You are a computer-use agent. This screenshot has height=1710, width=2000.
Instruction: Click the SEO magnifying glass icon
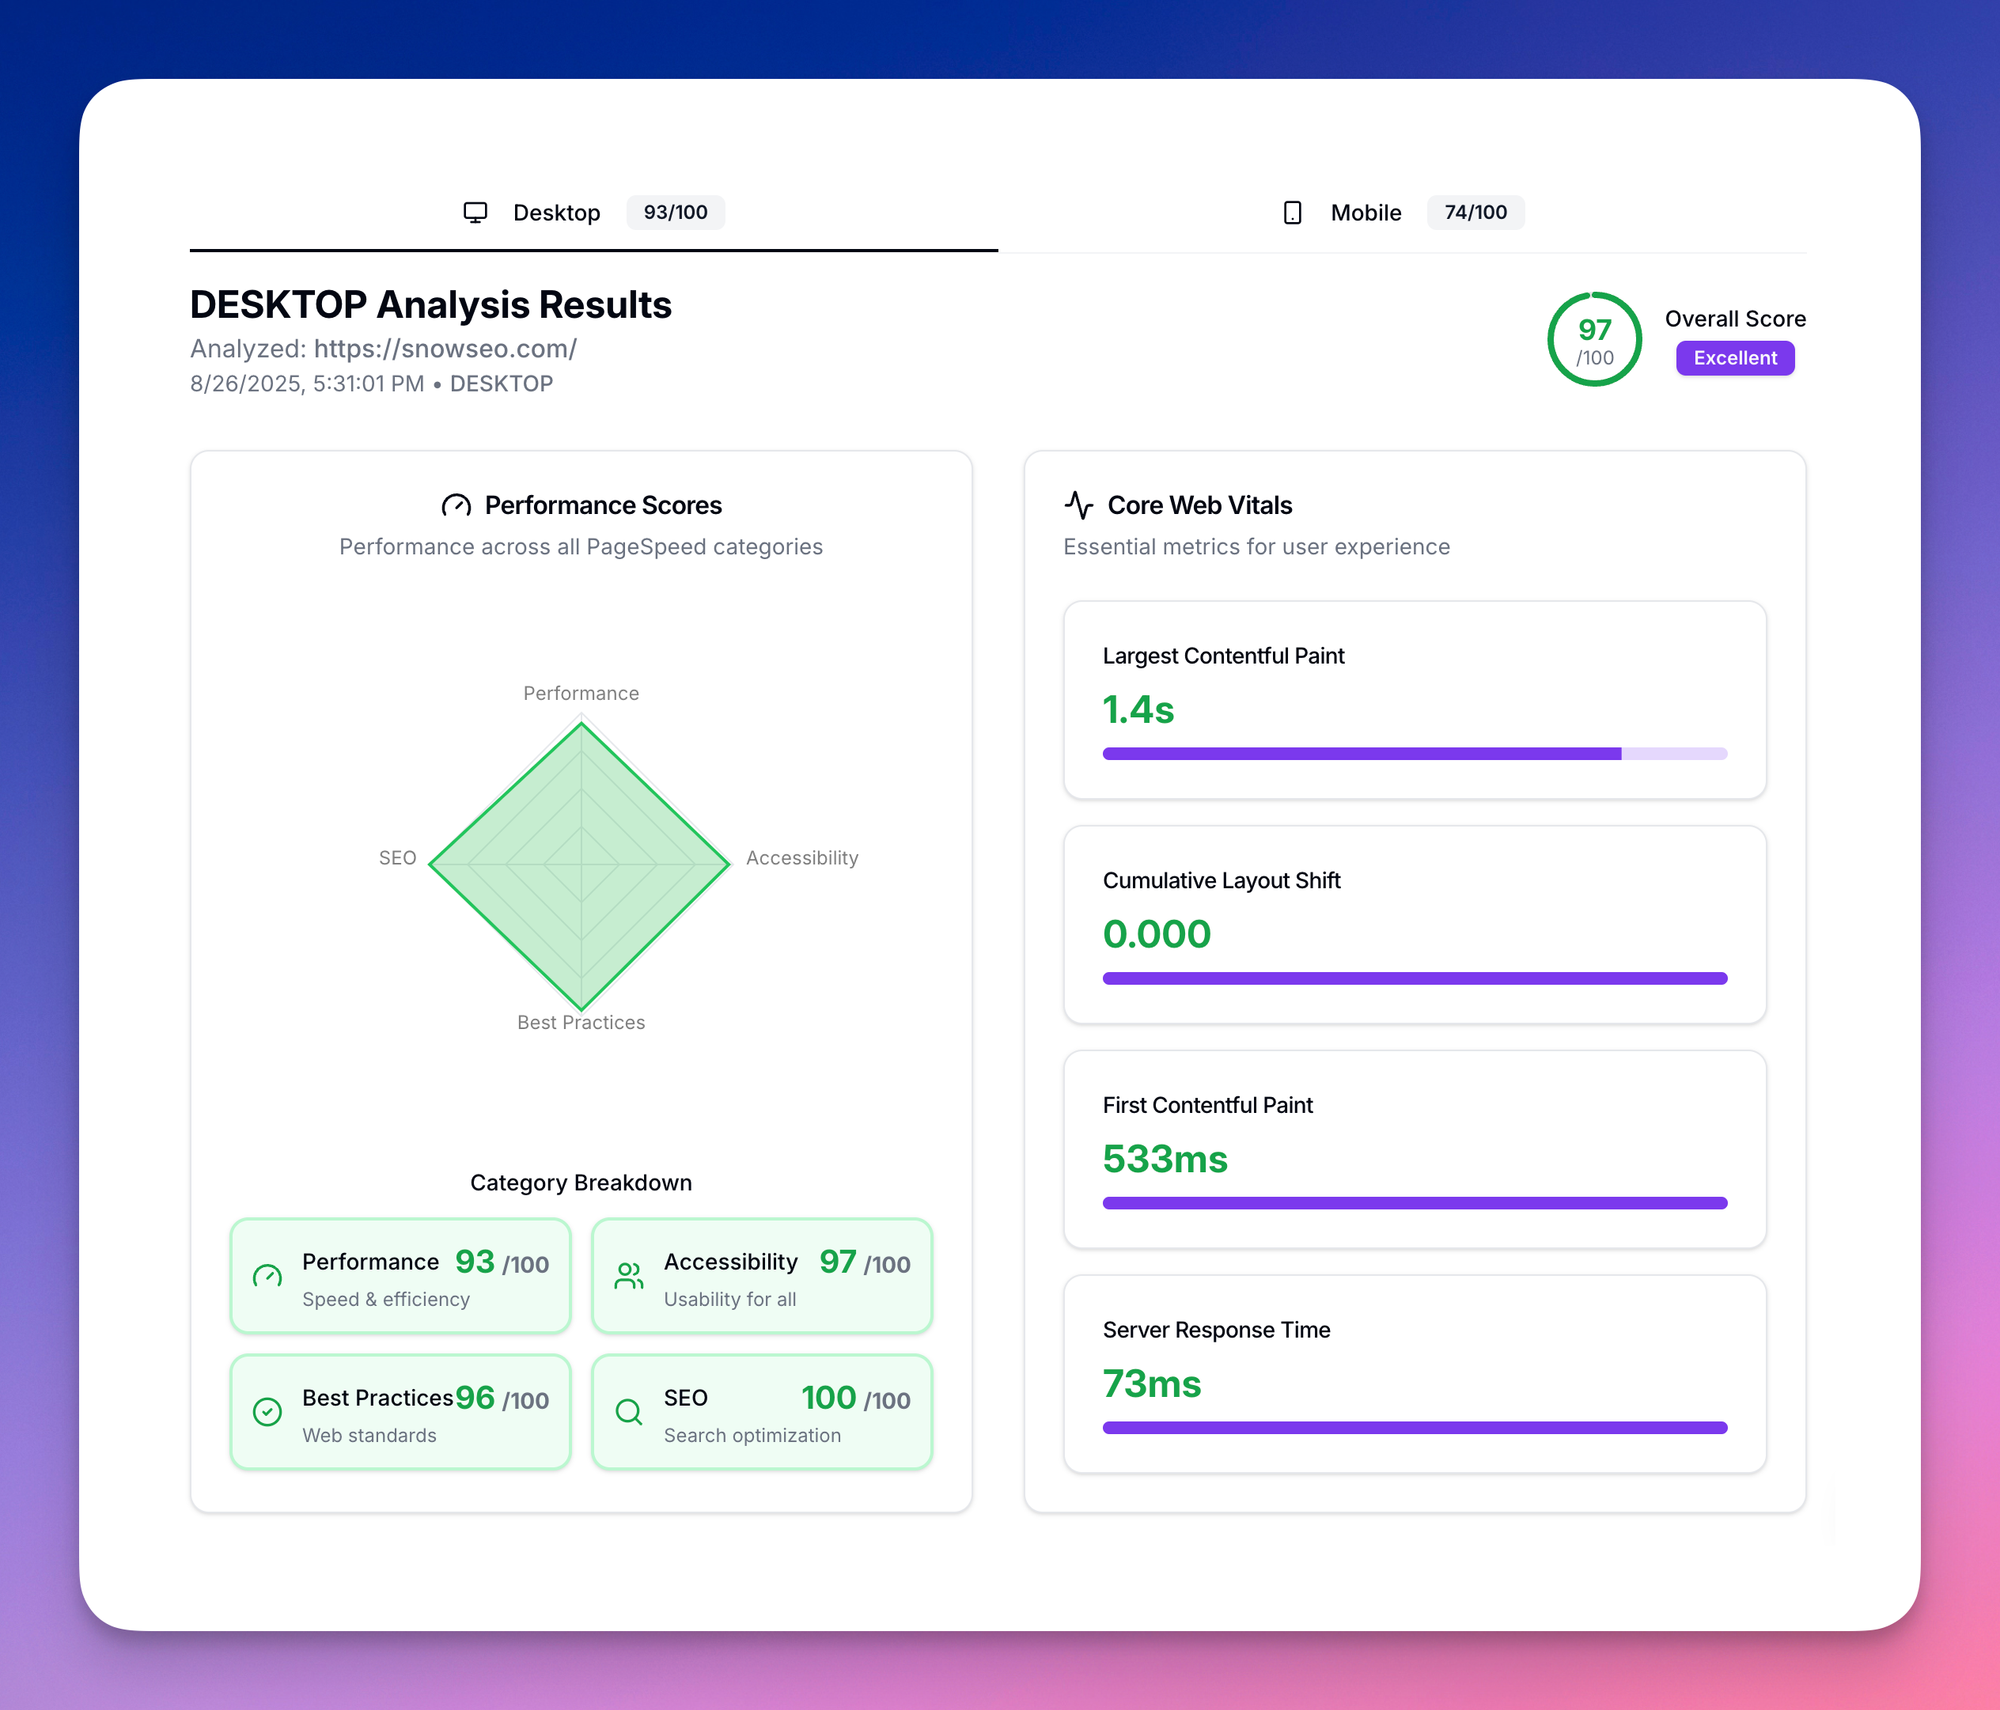click(x=628, y=1412)
